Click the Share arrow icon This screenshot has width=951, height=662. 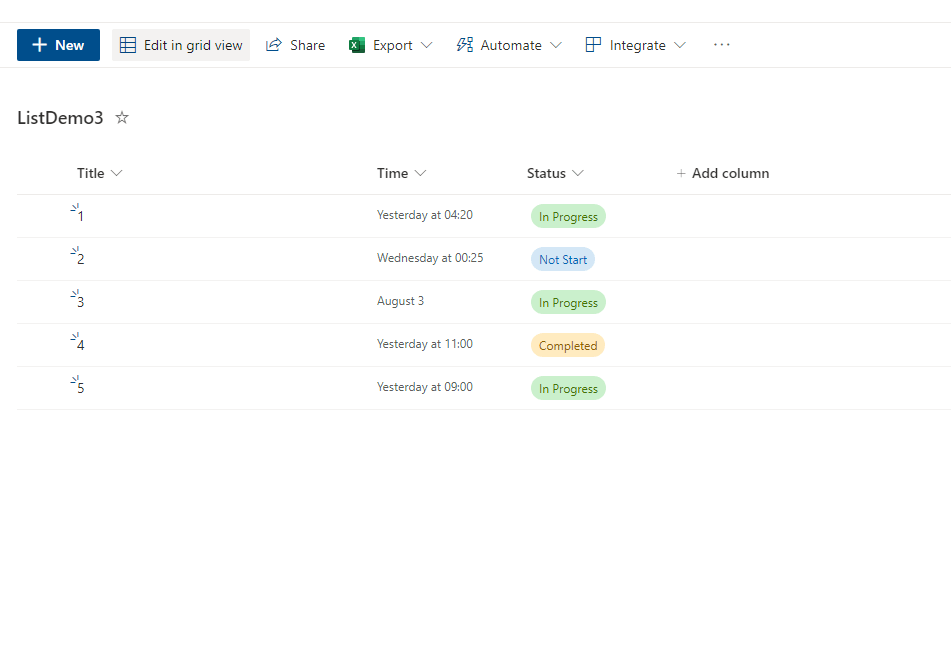(x=274, y=45)
